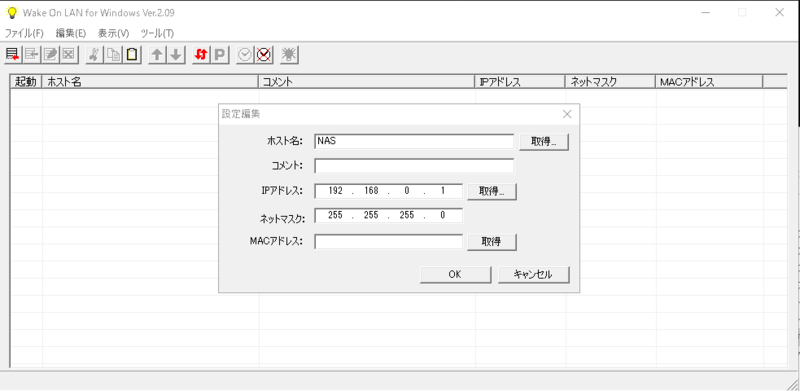Click the insert host entry toolbar icon
Screen dimensions: 800x391
(32, 55)
